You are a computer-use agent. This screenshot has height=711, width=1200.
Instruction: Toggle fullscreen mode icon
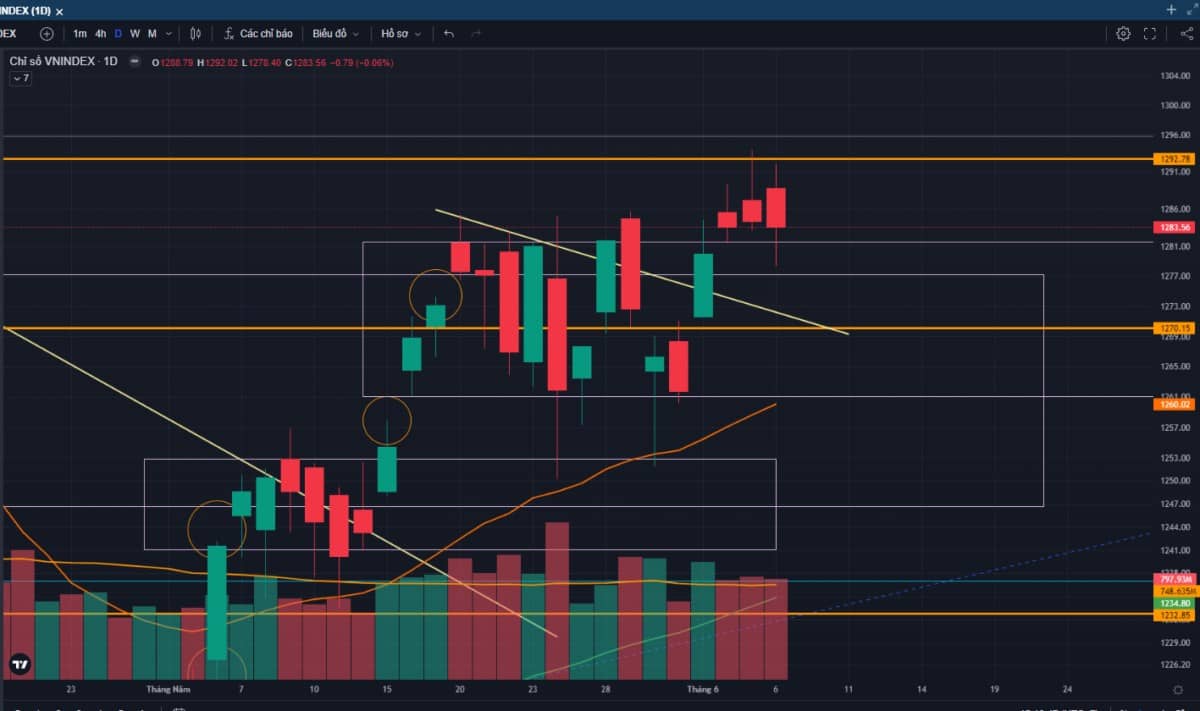point(1150,33)
